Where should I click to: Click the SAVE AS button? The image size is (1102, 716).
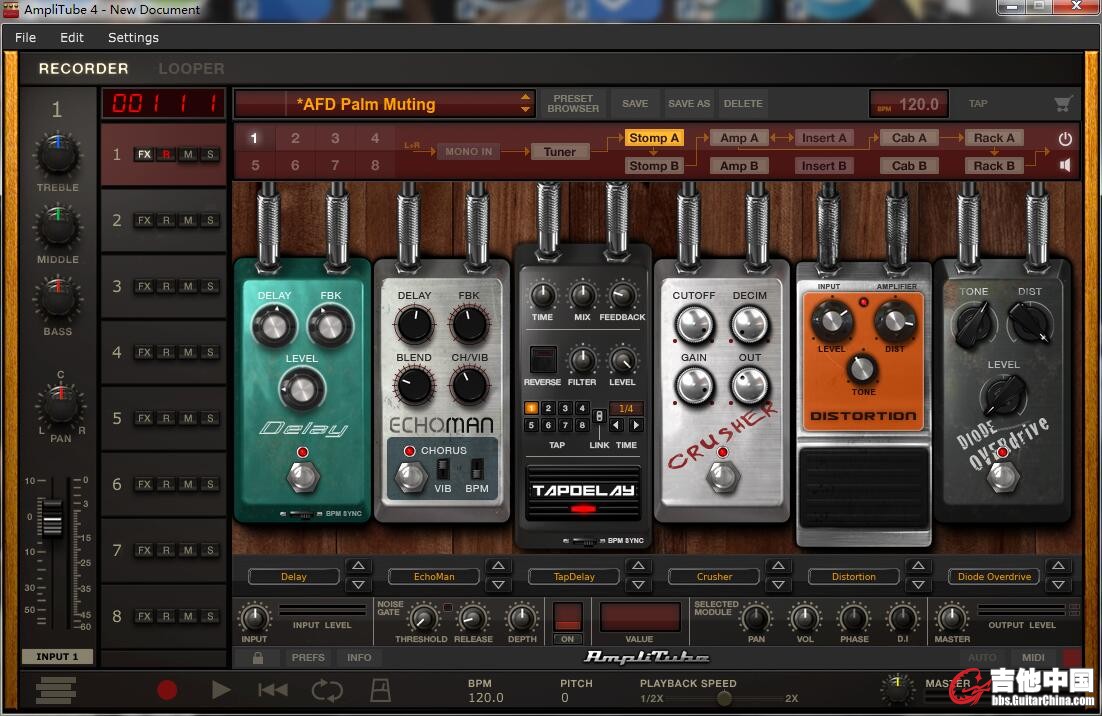coord(689,103)
